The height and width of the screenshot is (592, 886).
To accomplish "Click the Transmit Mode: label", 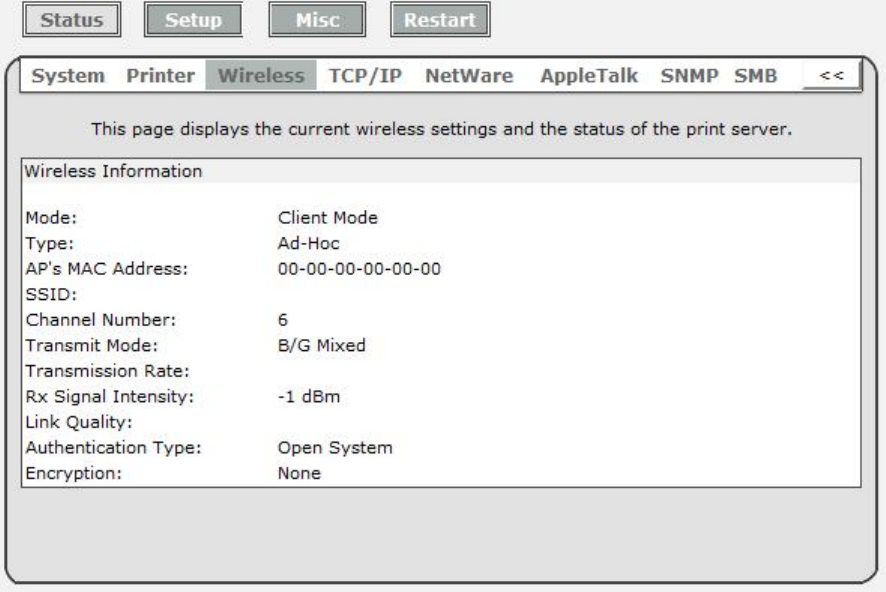I will tap(92, 345).
